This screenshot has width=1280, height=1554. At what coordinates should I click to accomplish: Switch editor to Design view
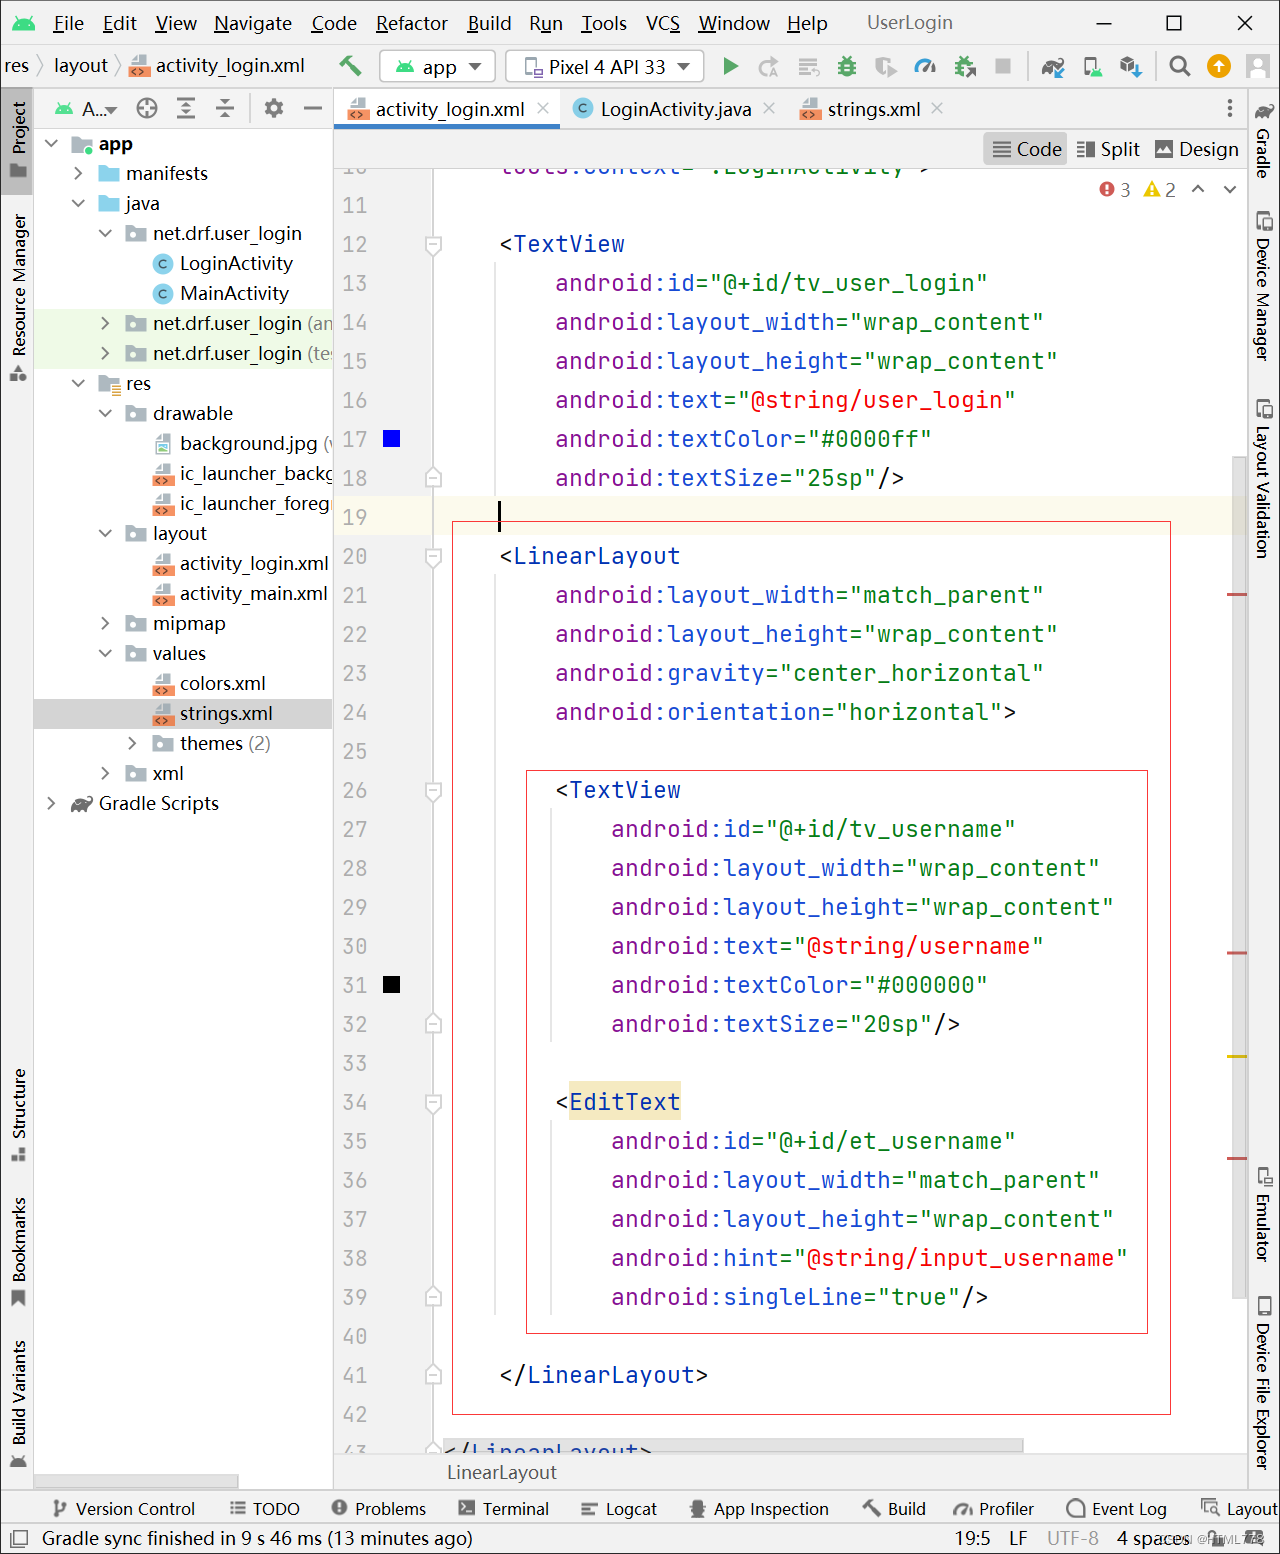click(1197, 149)
